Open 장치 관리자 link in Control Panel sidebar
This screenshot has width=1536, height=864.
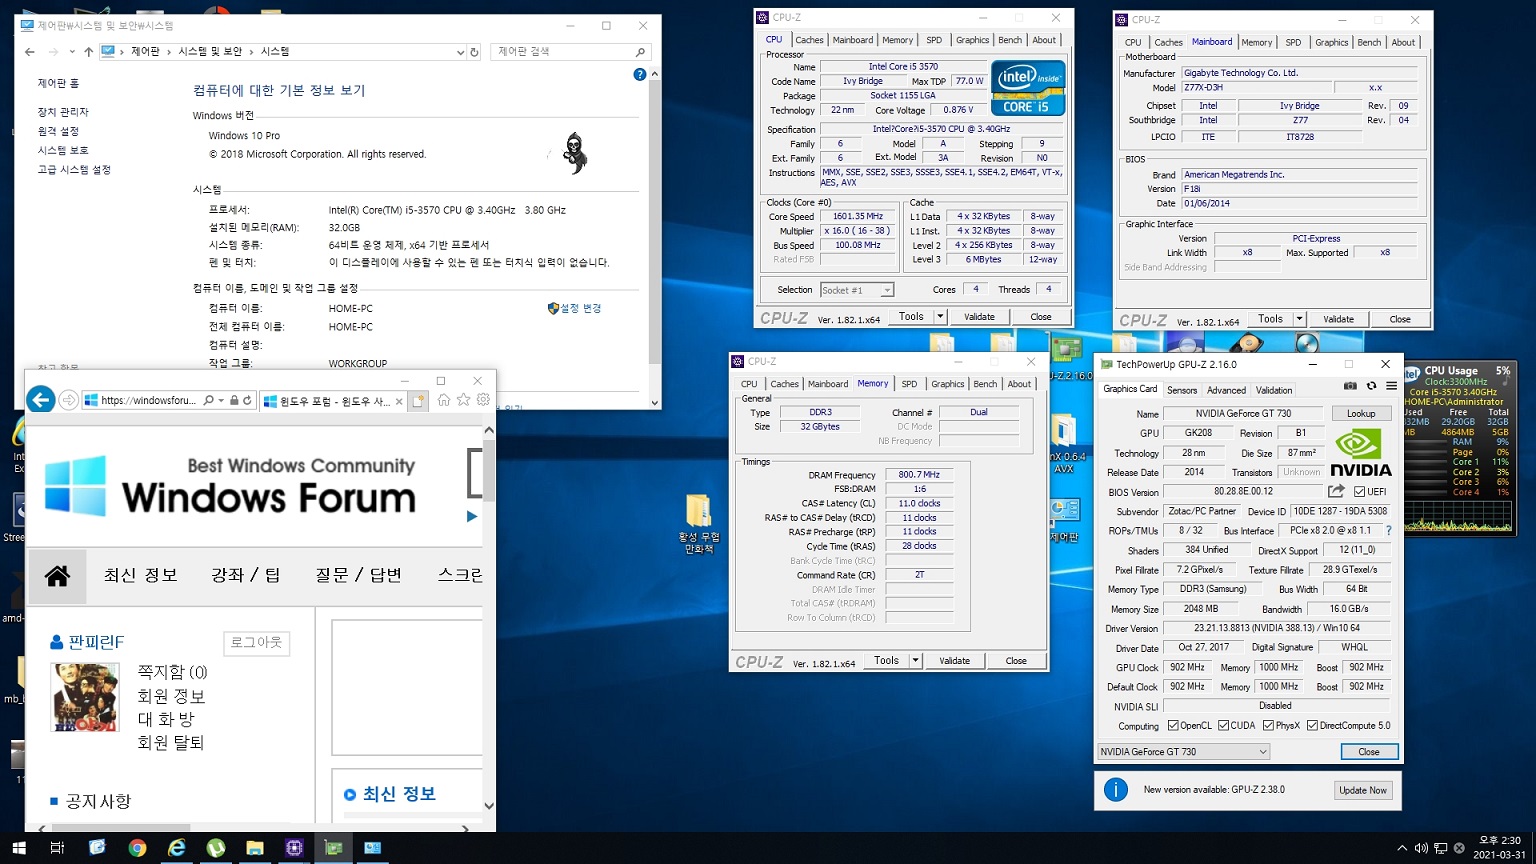63,112
